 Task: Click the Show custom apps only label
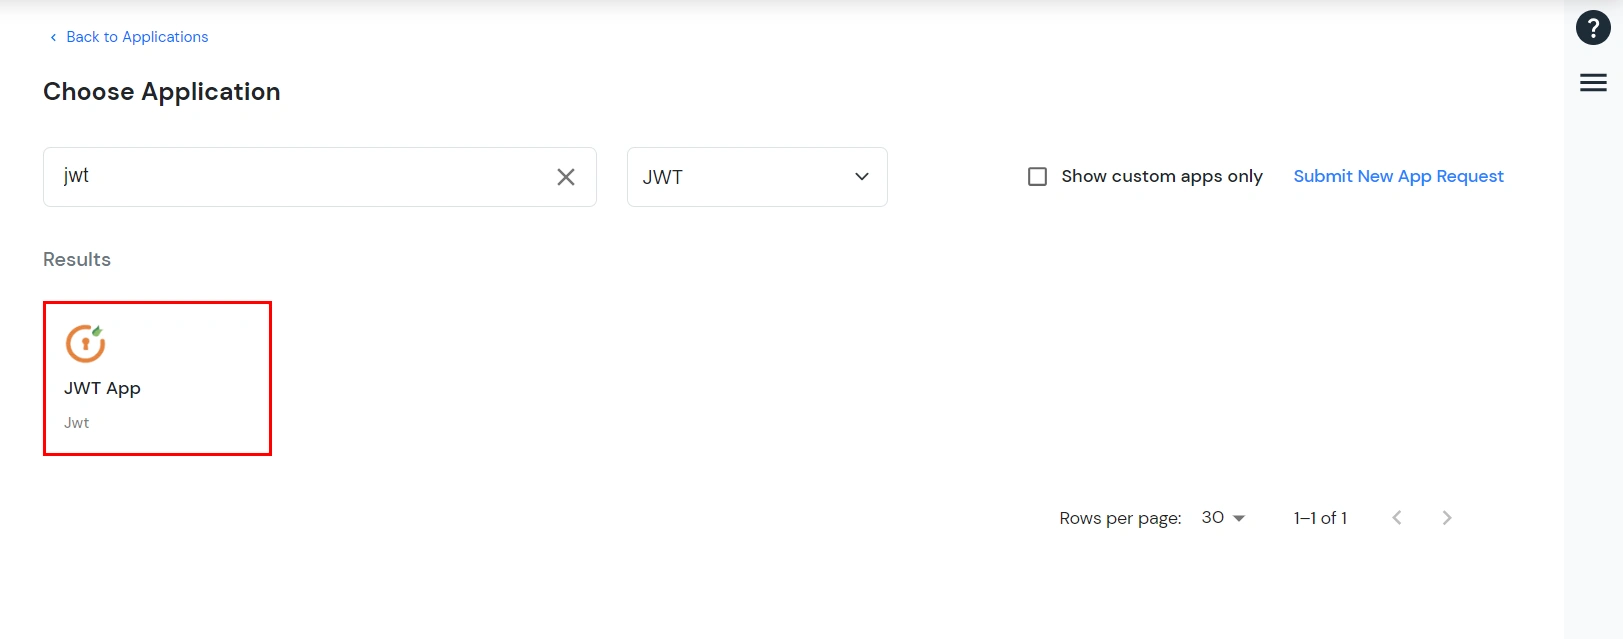pyautogui.click(x=1162, y=176)
